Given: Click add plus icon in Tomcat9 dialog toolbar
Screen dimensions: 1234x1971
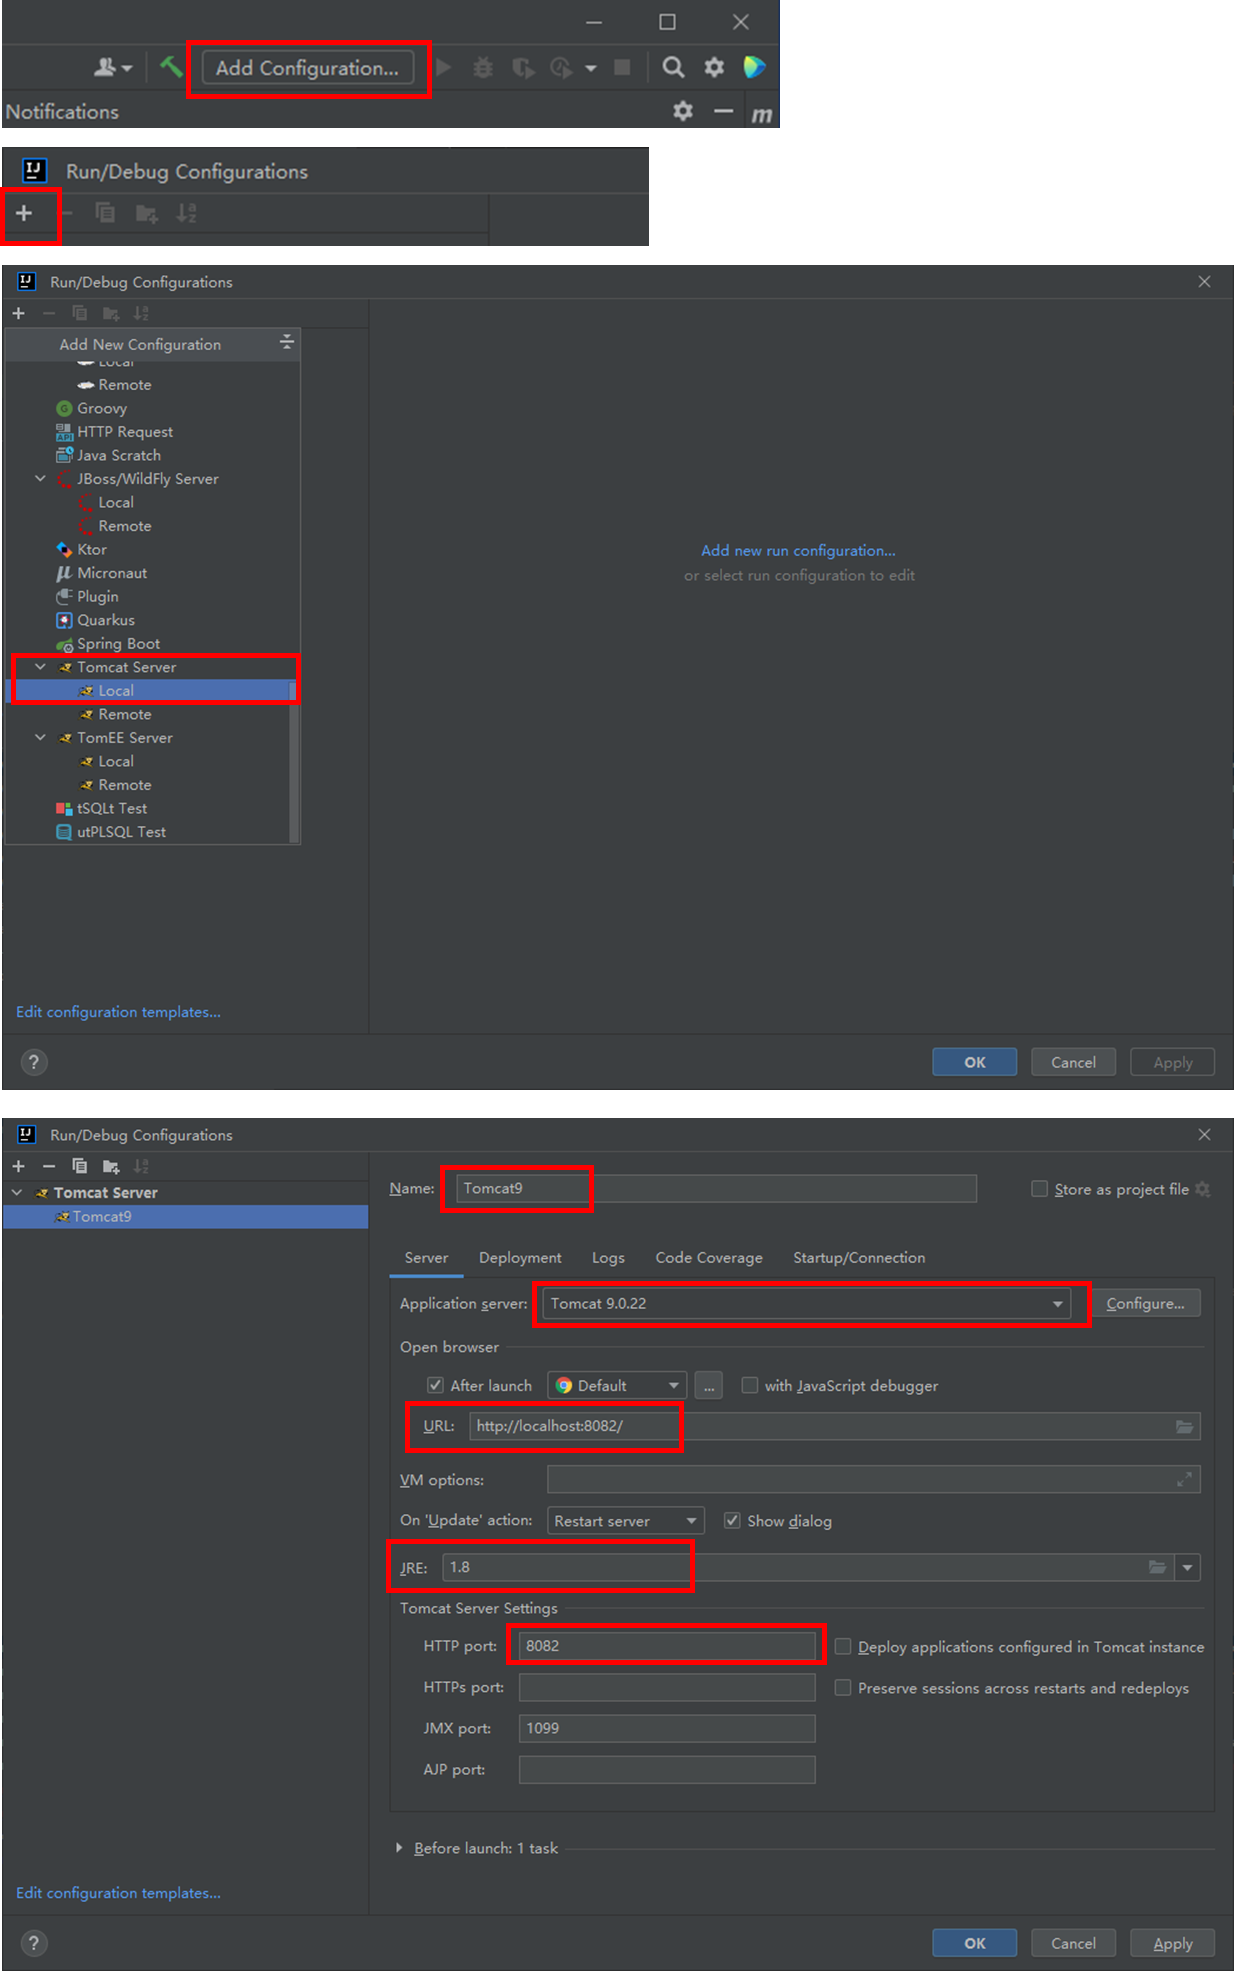Looking at the screenshot, I should coord(18,1166).
